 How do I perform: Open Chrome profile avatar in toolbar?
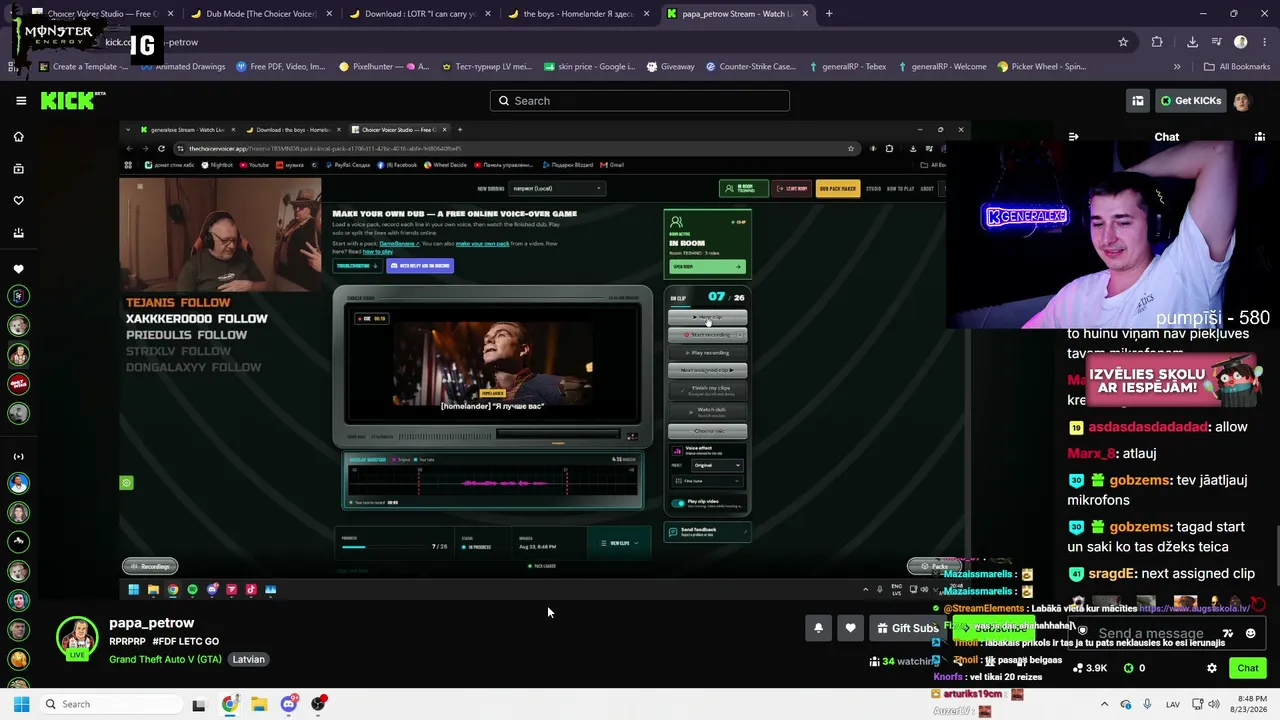pos(1241,42)
